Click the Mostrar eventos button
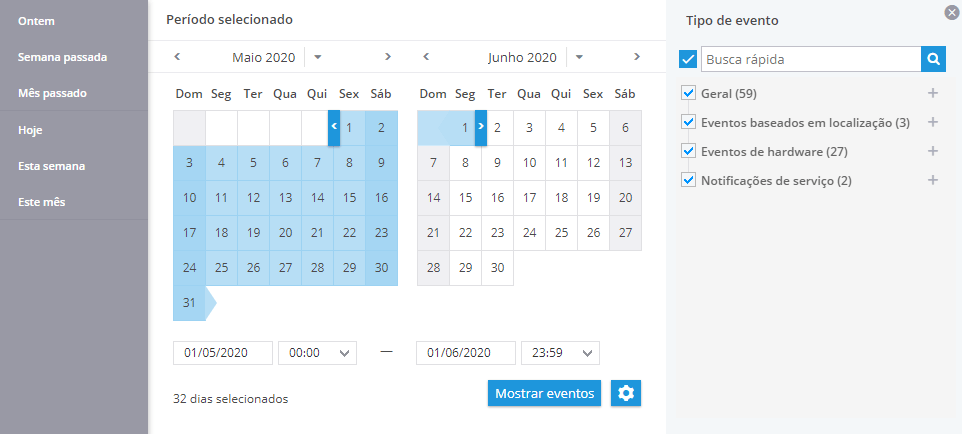This screenshot has width=962, height=434. pos(544,393)
